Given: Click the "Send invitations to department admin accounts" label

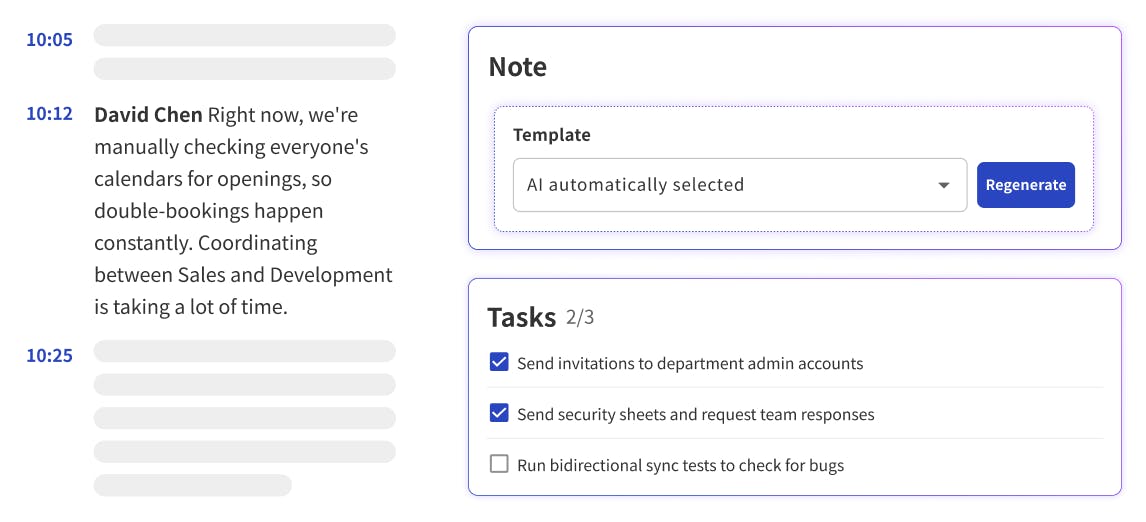Looking at the screenshot, I should click(x=689, y=363).
